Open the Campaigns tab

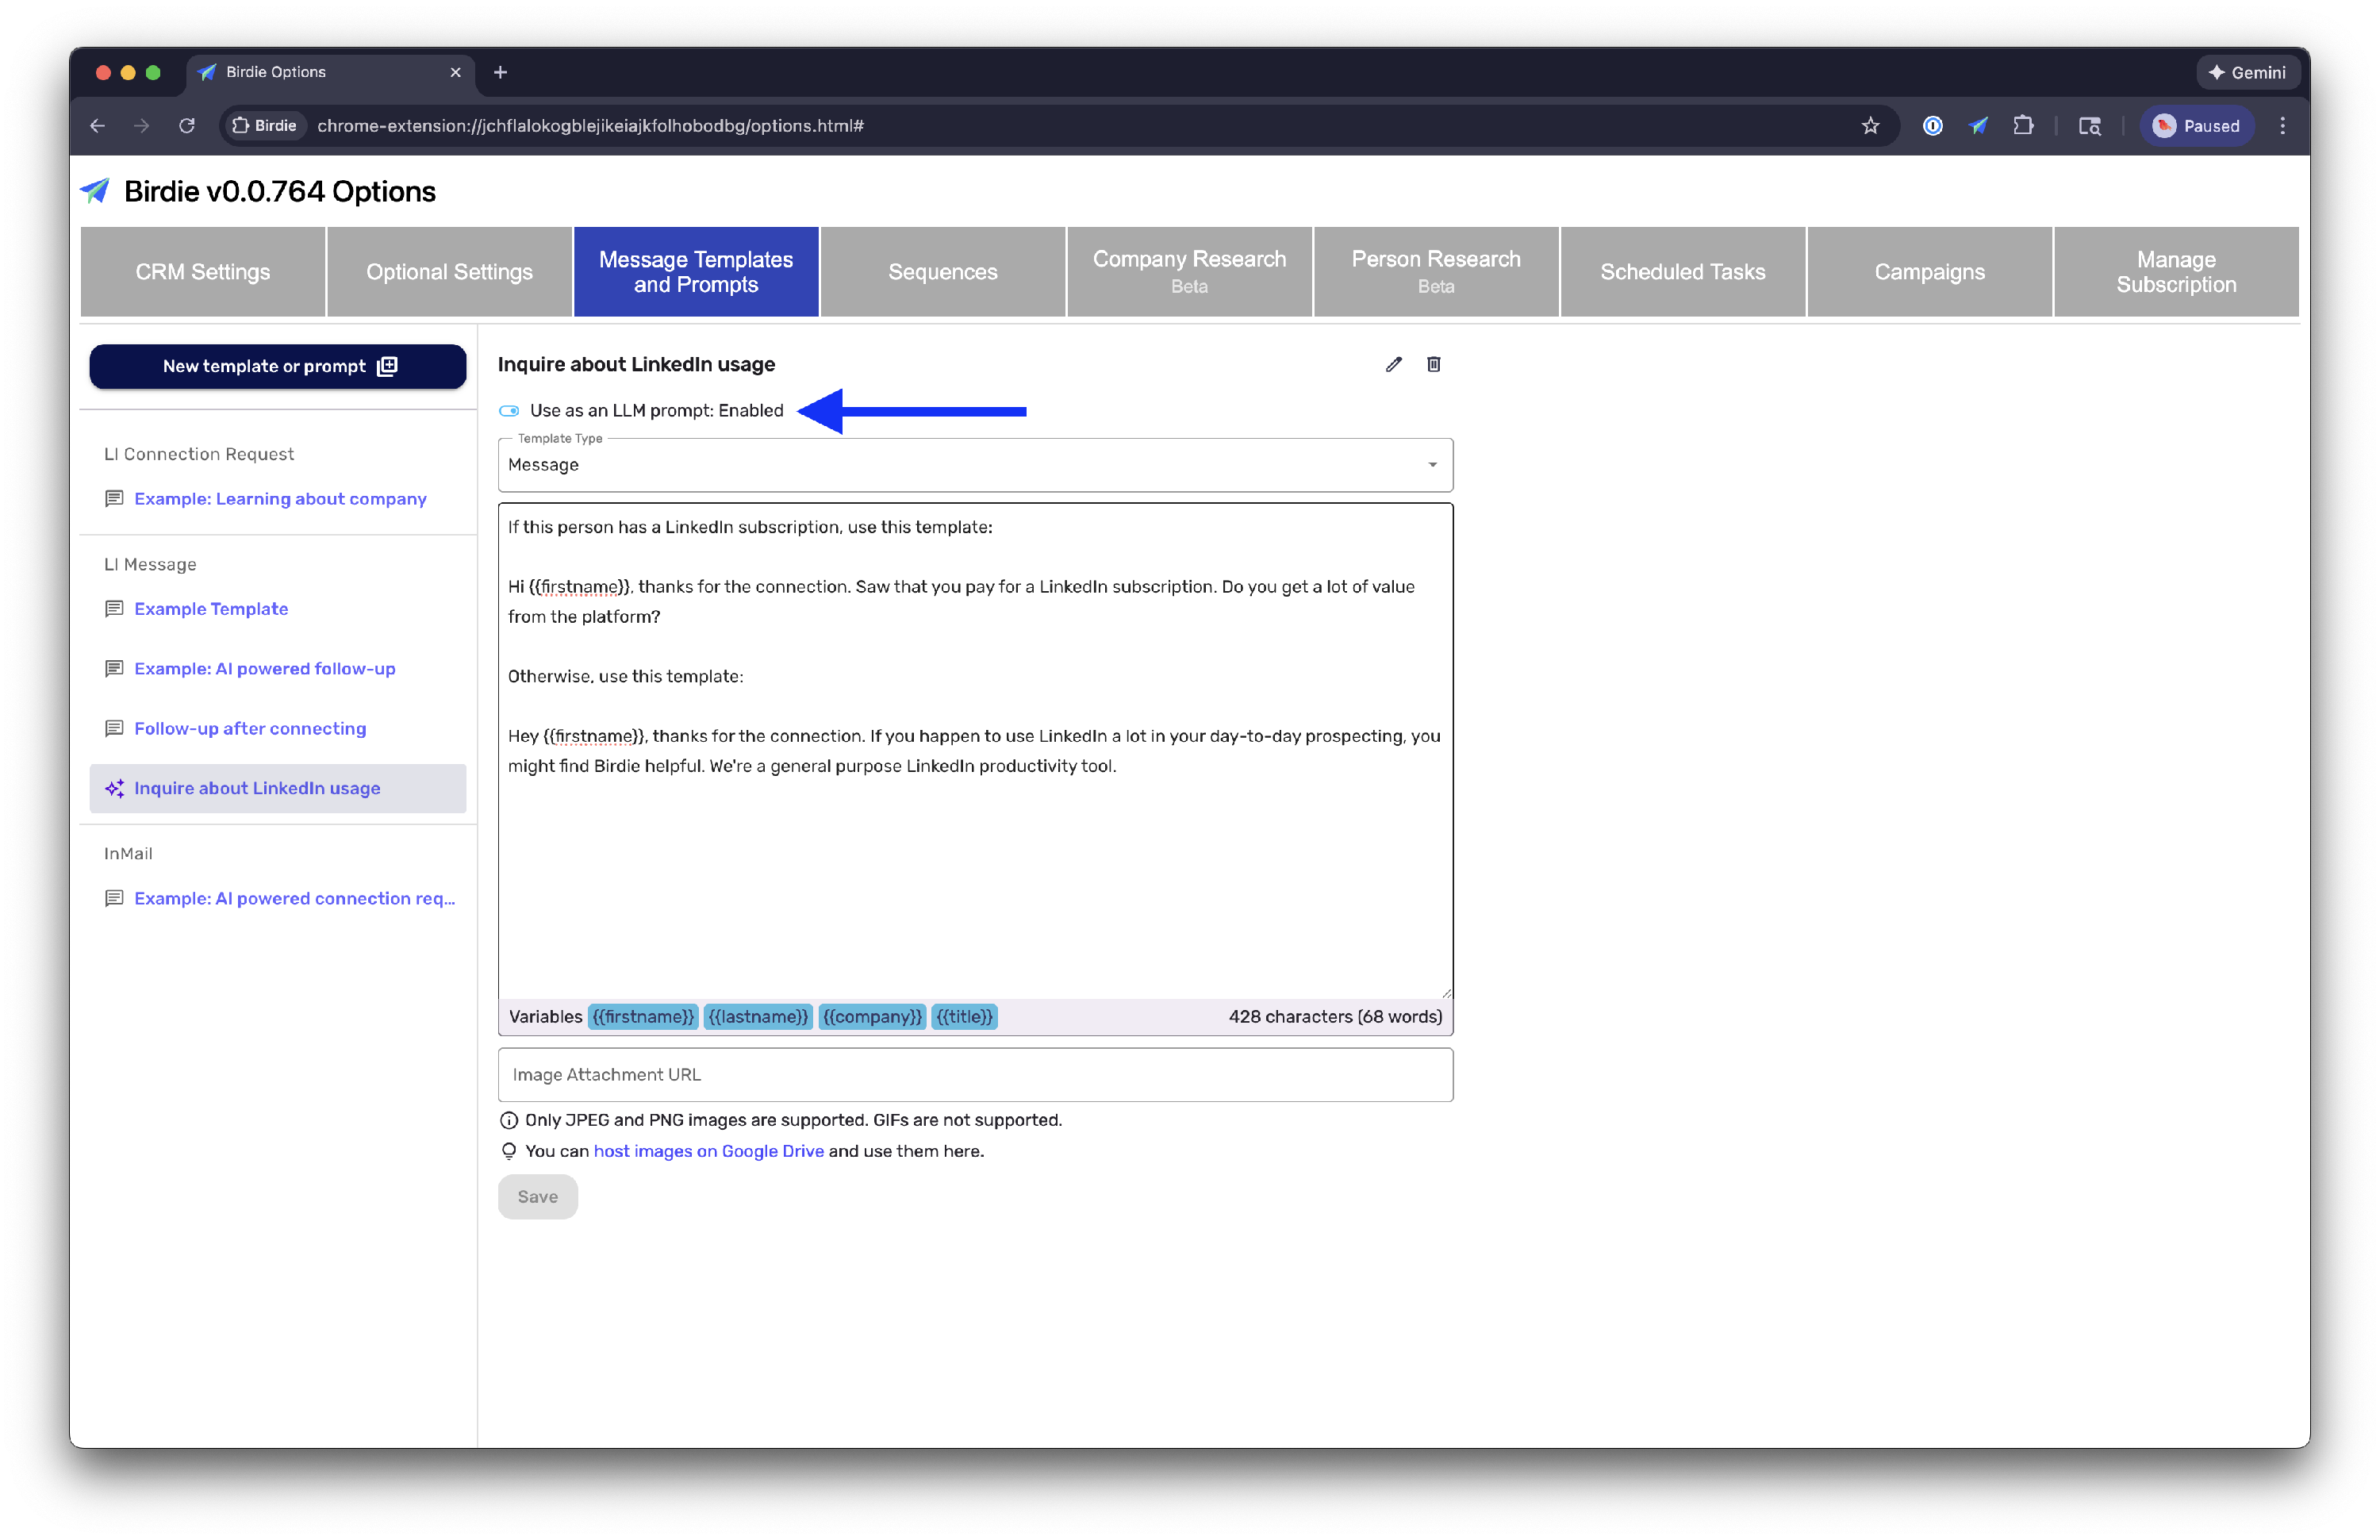tap(1929, 272)
